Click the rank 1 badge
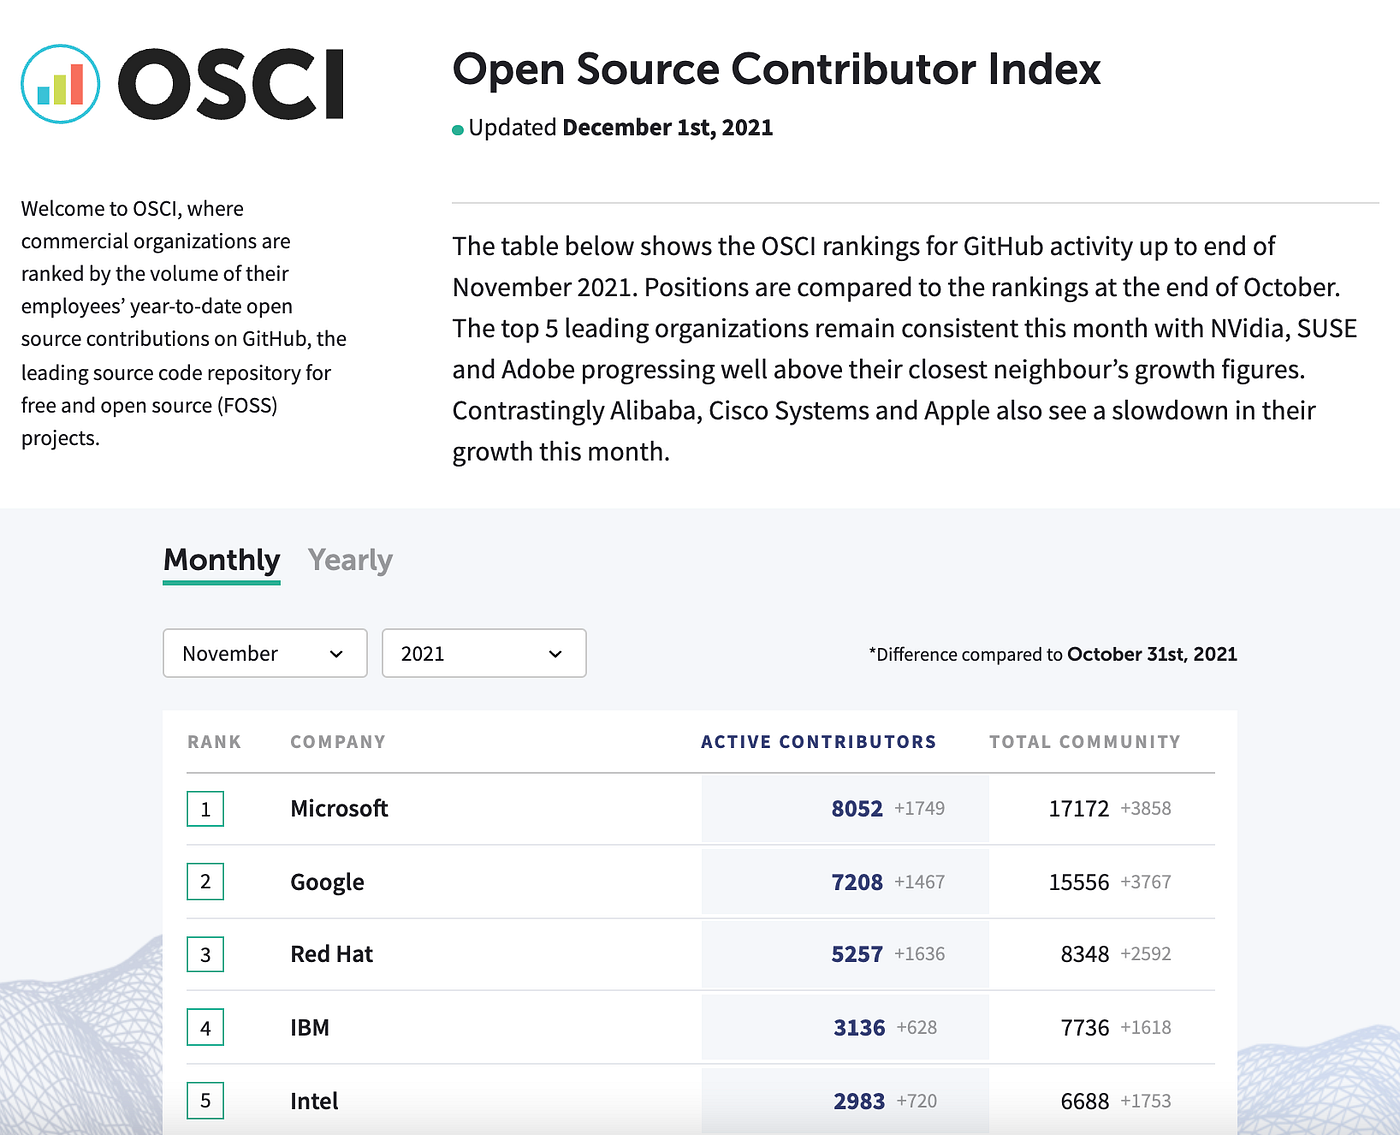 click(x=205, y=809)
